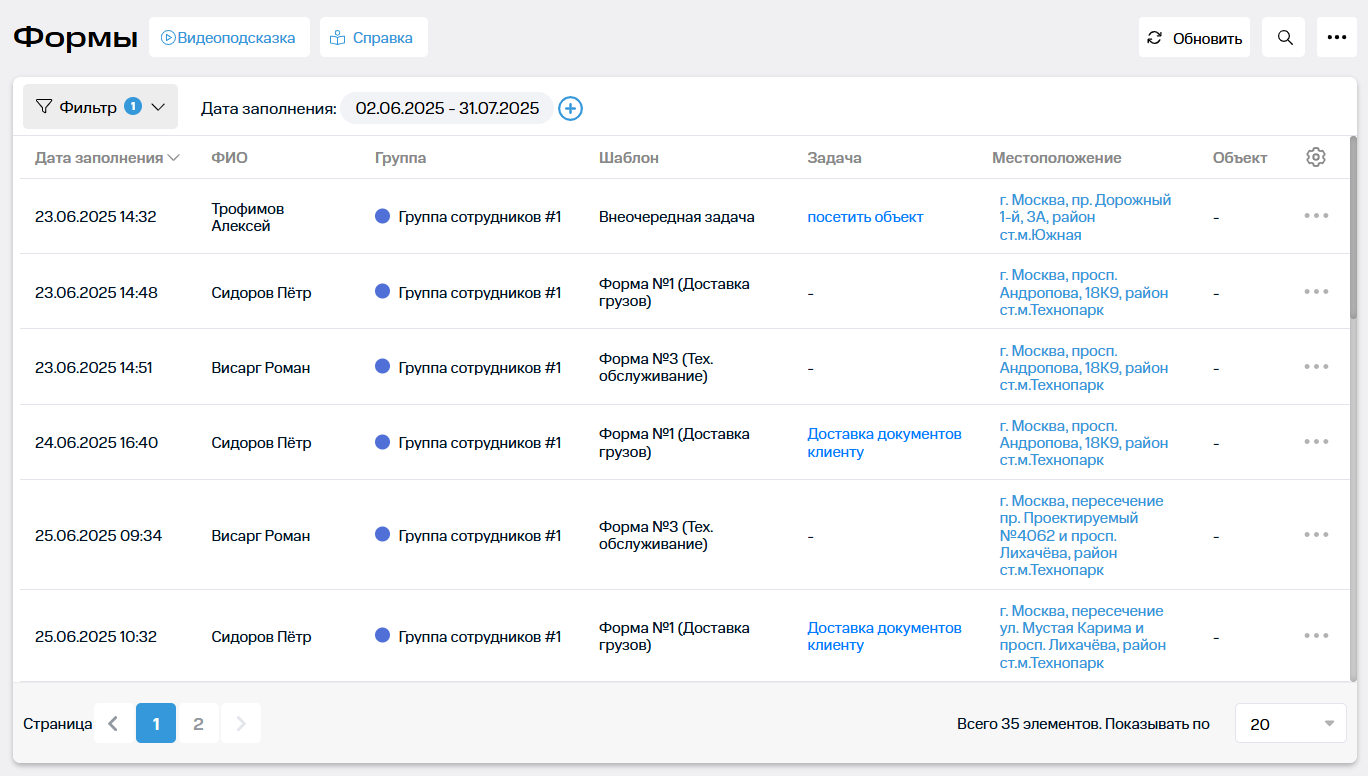Click the search magnifier icon
The image size is (1368, 776).
(x=1285, y=38)
